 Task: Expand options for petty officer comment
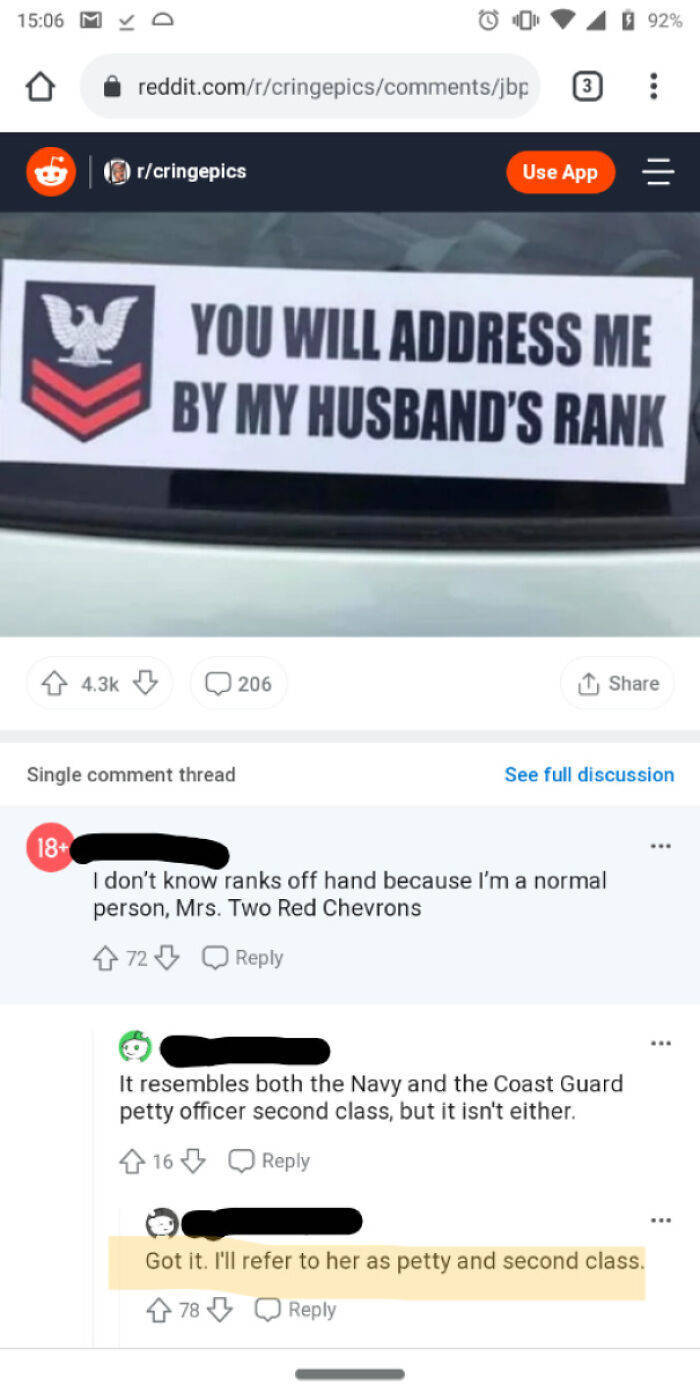click(x=660, y=1044)
